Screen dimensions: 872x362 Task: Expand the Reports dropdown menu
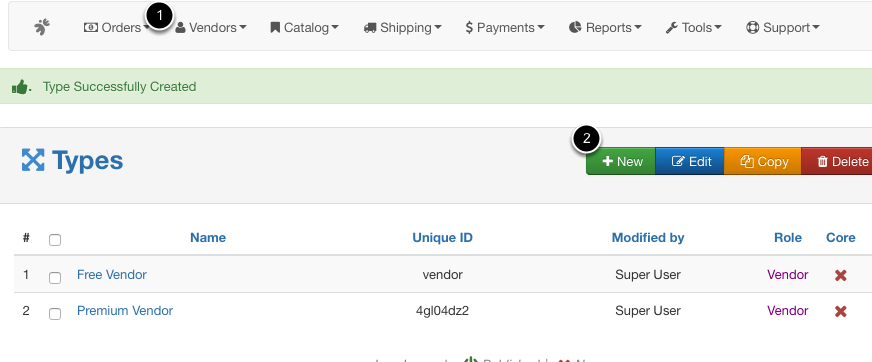[605, 27]
